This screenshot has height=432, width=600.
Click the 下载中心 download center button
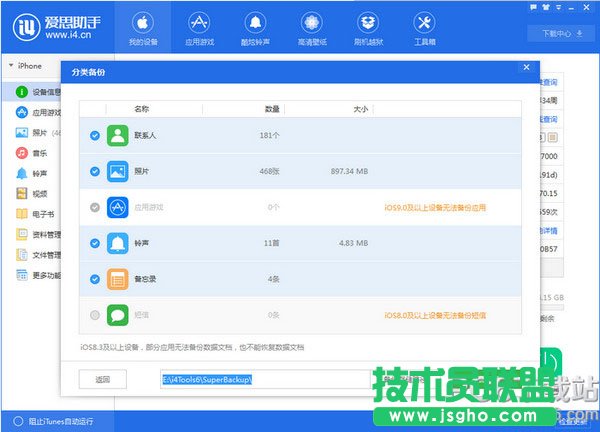click(x=562, y=34)
